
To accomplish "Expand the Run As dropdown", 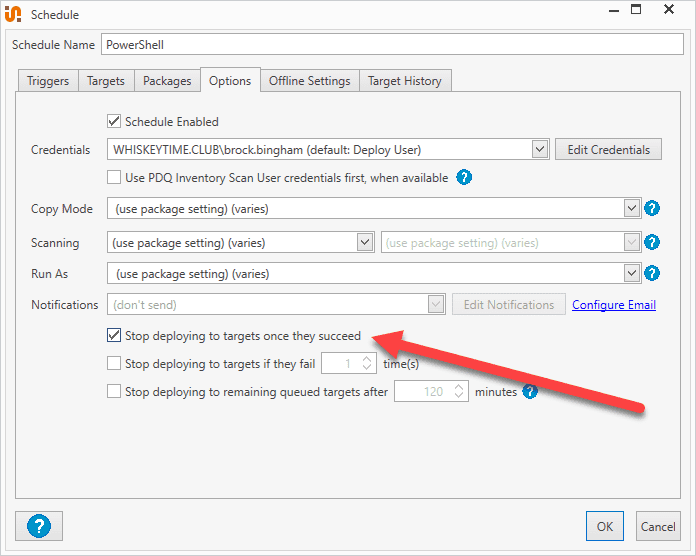I will (x=632, y=273).
